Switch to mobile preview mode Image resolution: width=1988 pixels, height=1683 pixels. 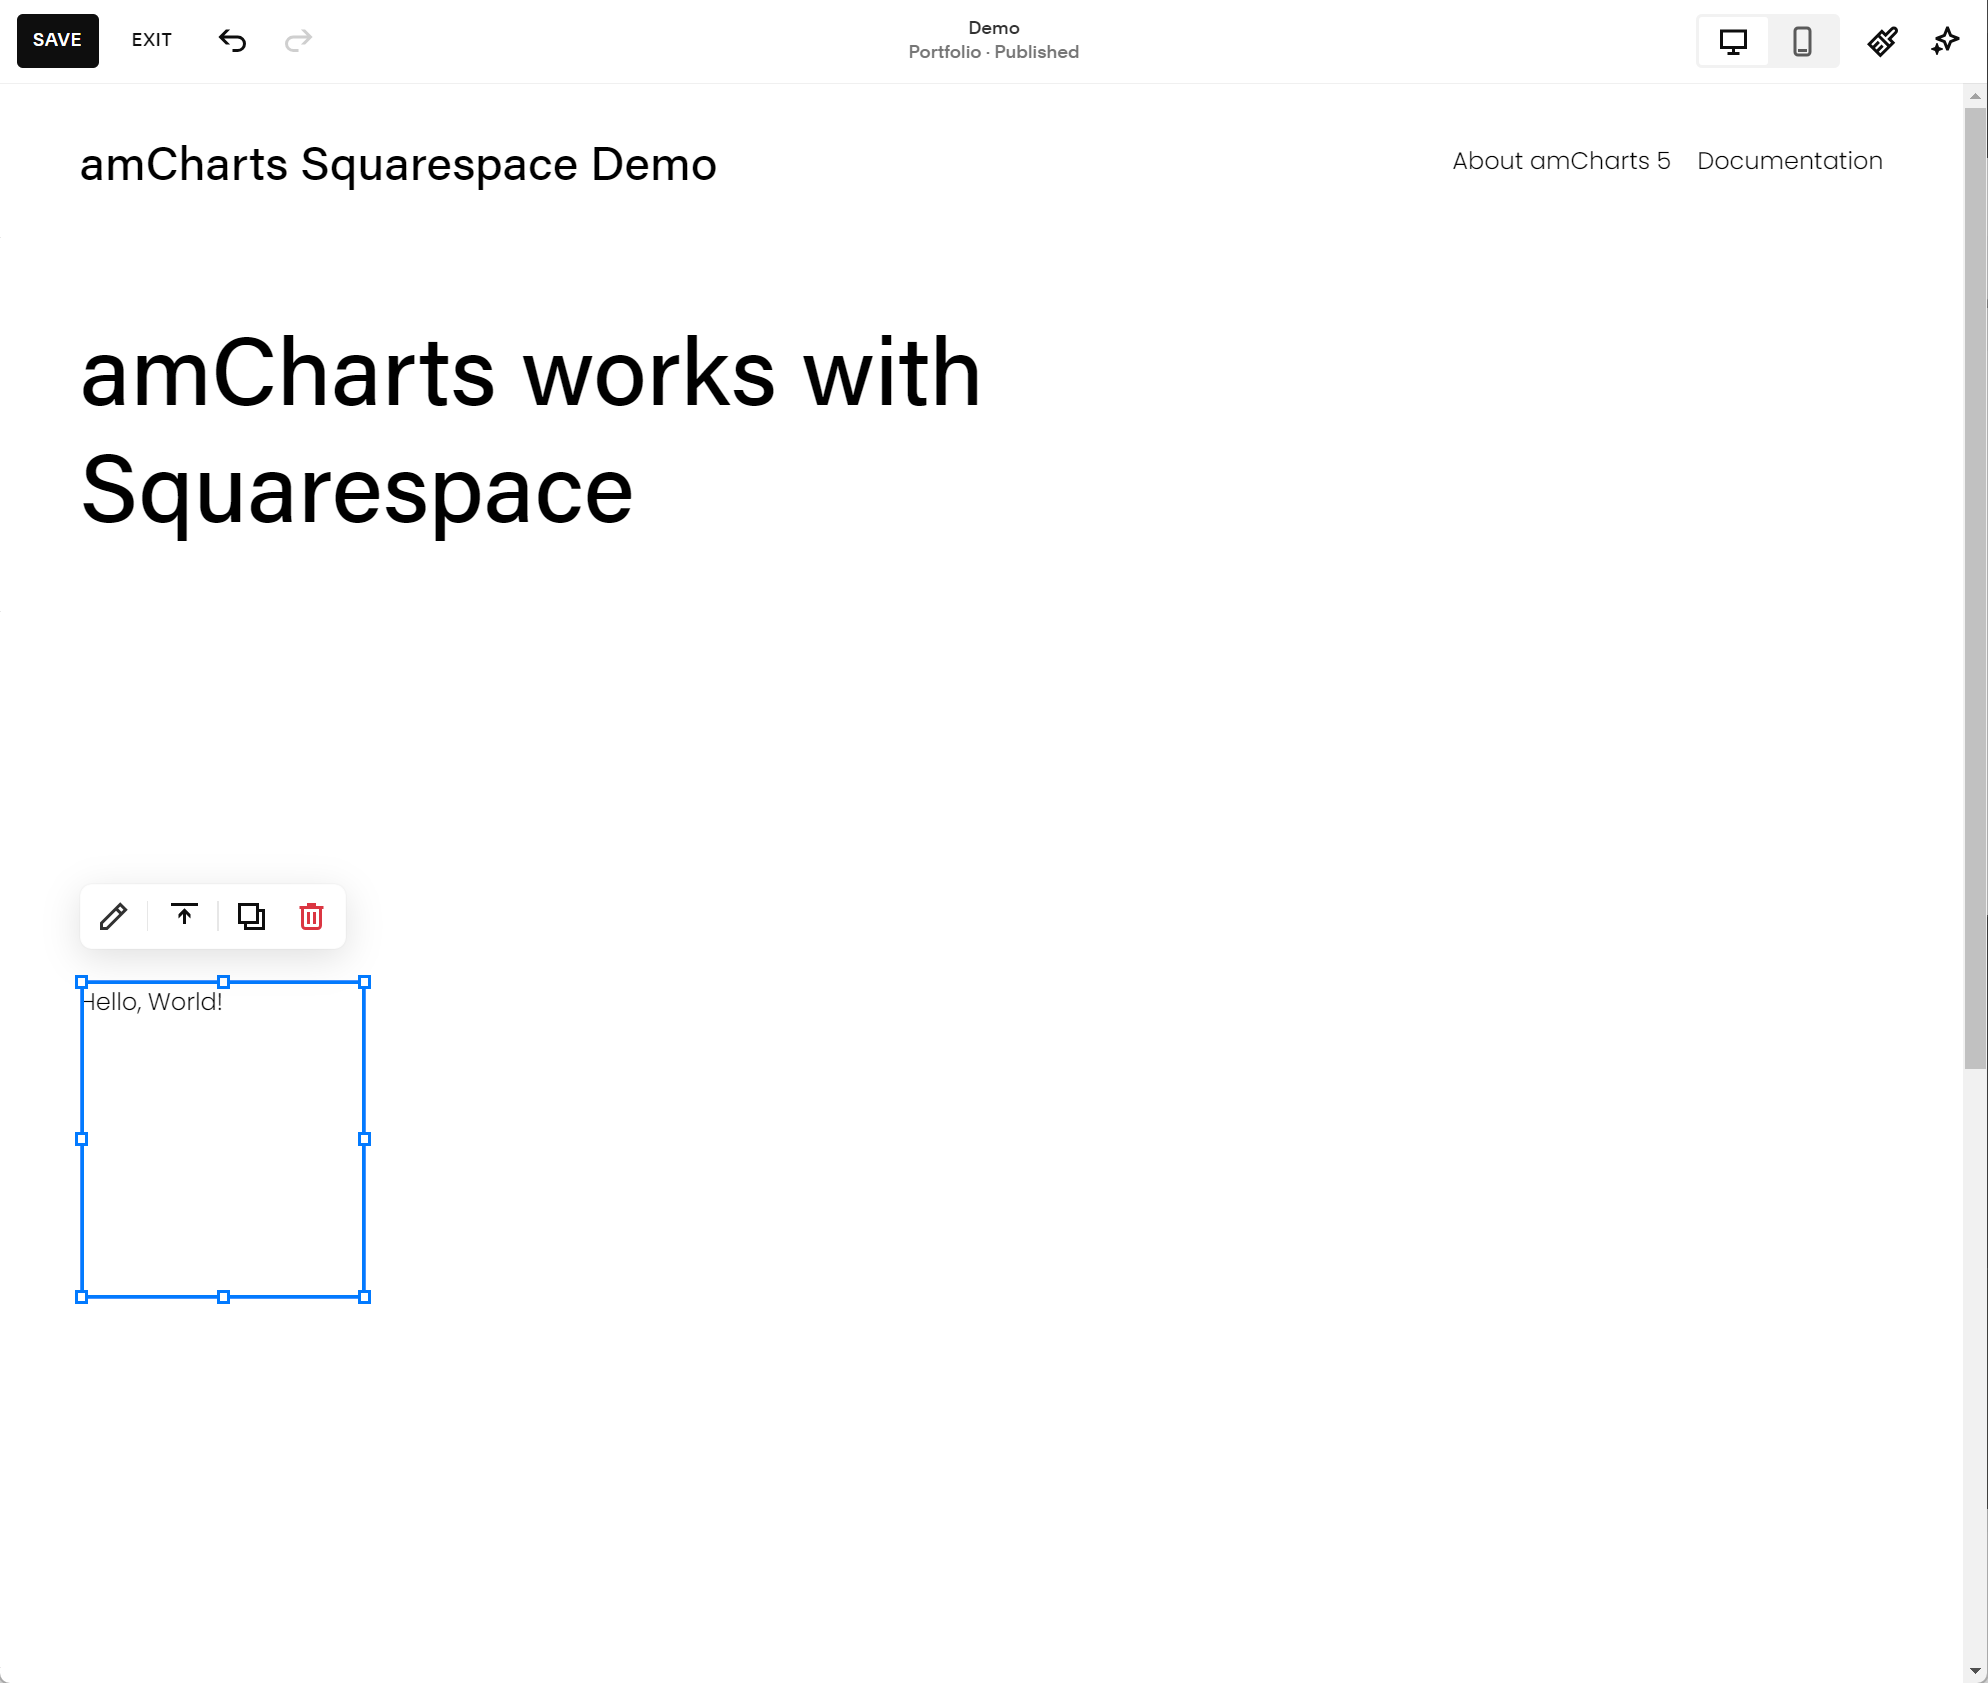point(1802,41)
